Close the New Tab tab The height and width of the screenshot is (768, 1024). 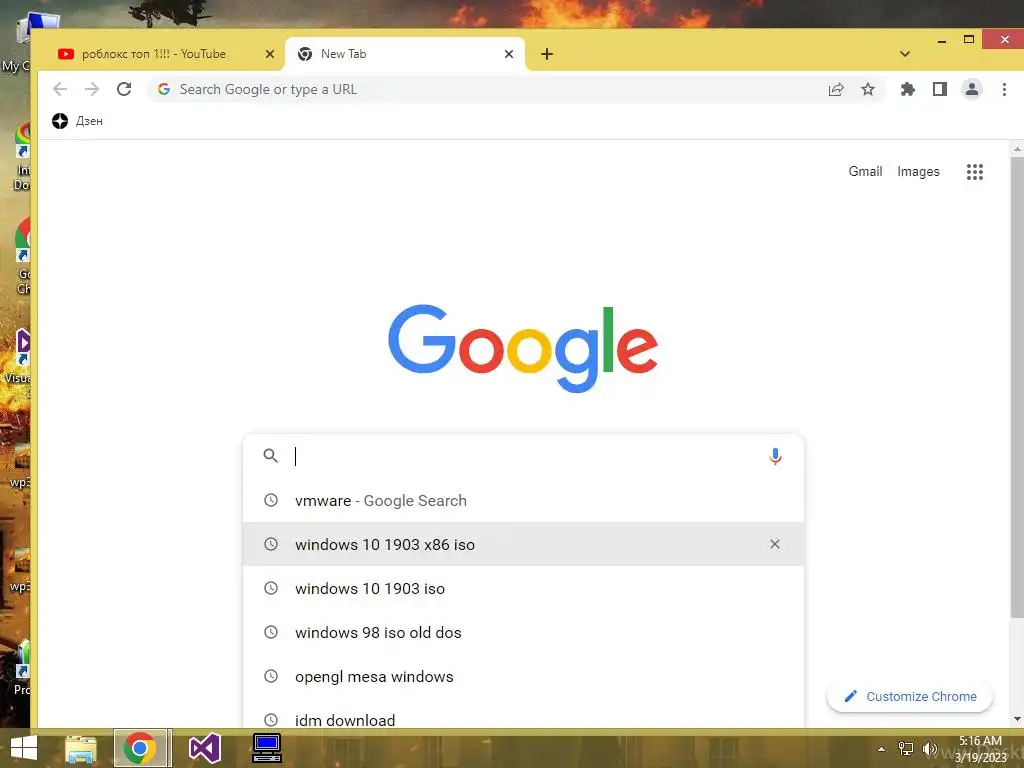(x=509, y=54)
